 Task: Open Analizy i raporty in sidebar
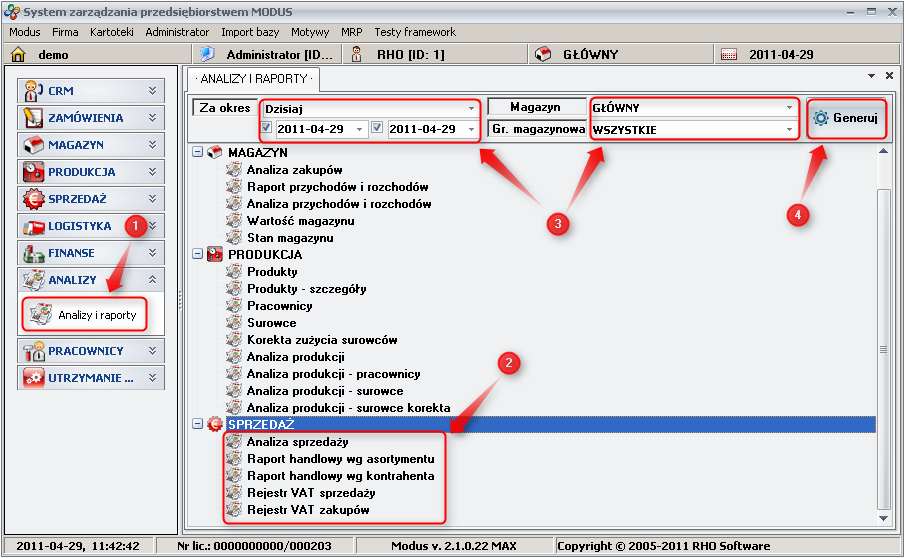84,315
